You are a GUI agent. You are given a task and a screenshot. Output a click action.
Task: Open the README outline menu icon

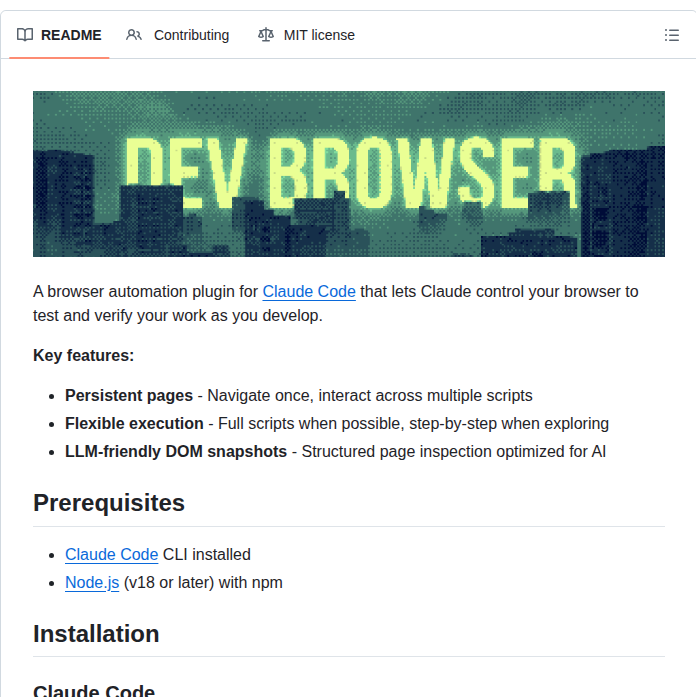[x=672, y=35]
